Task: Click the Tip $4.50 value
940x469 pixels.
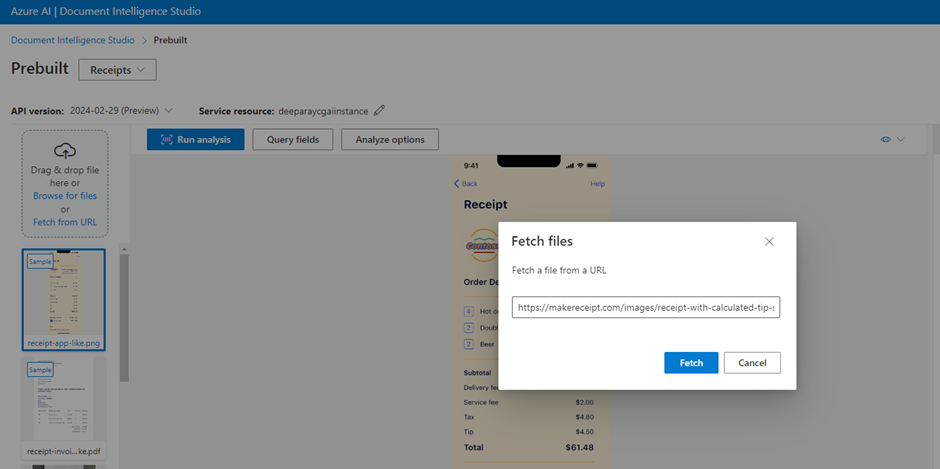Action: [584, 432]
